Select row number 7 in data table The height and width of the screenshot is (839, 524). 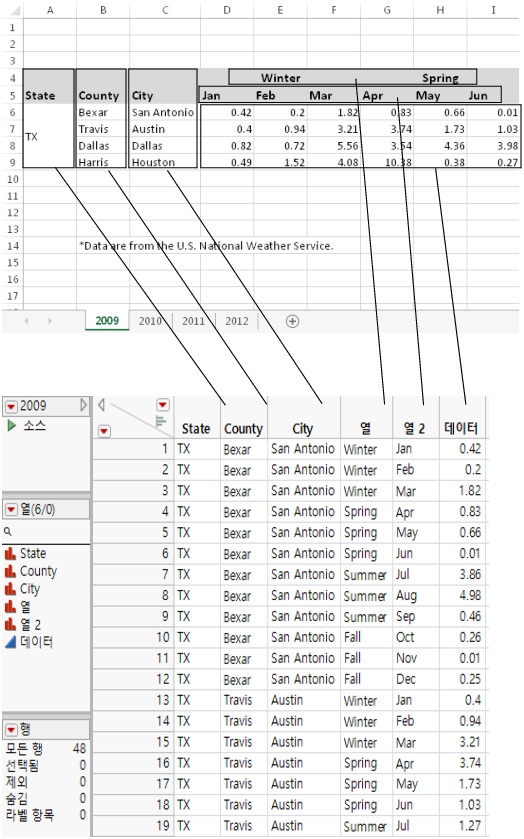tap(165, 575)
